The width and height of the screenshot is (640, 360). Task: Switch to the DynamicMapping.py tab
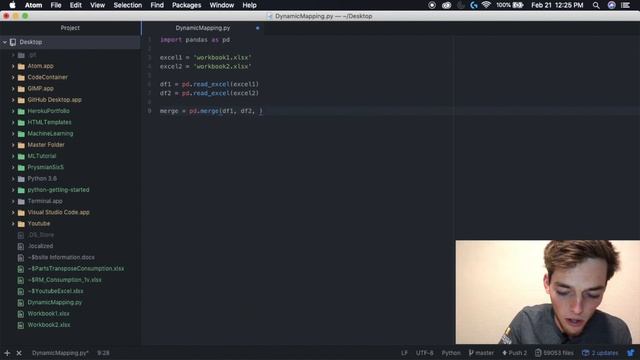pyautogui.click(x=202, y=28)
